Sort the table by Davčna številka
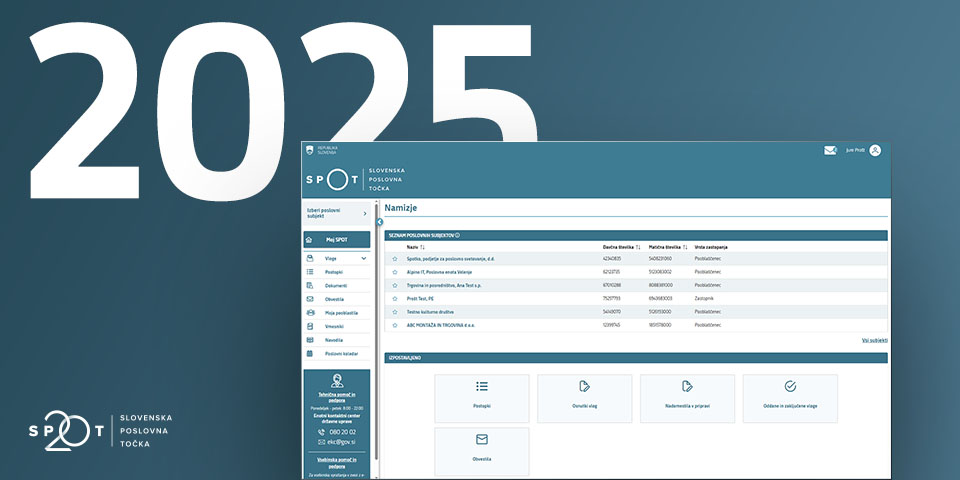Screen dimensions: 960x480 pyautogui.click(x=621, y=247)
